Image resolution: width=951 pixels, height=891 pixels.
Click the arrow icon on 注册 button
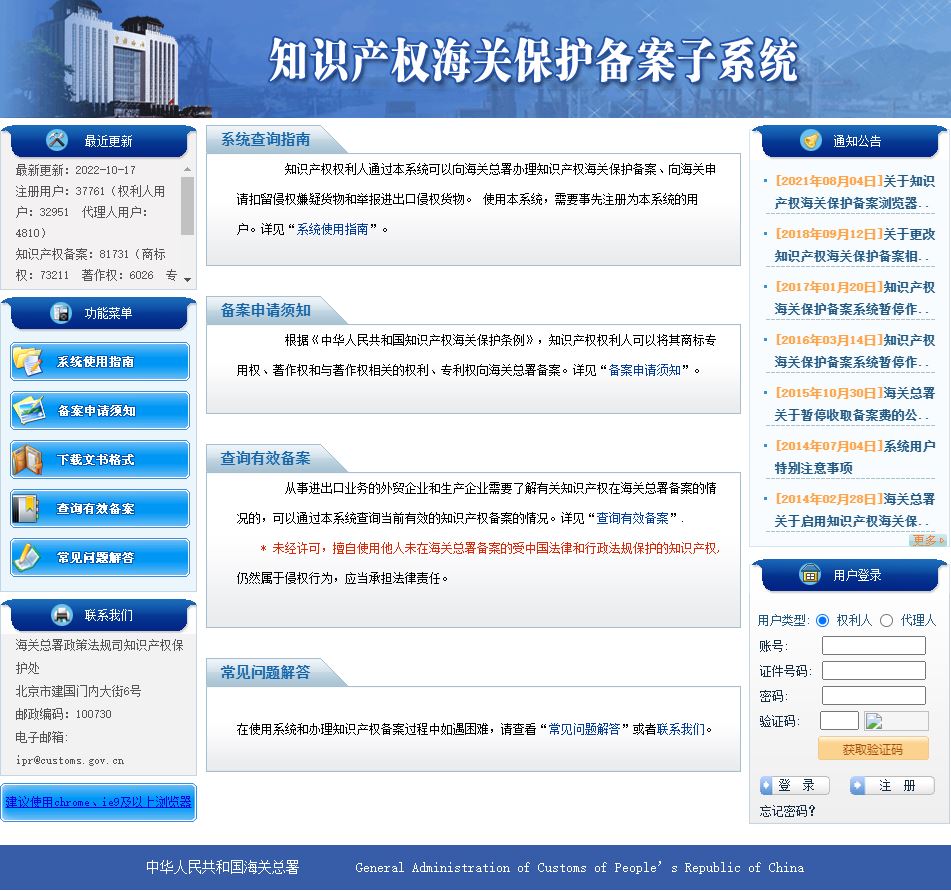pyautogui.click(x=857, y=785)
